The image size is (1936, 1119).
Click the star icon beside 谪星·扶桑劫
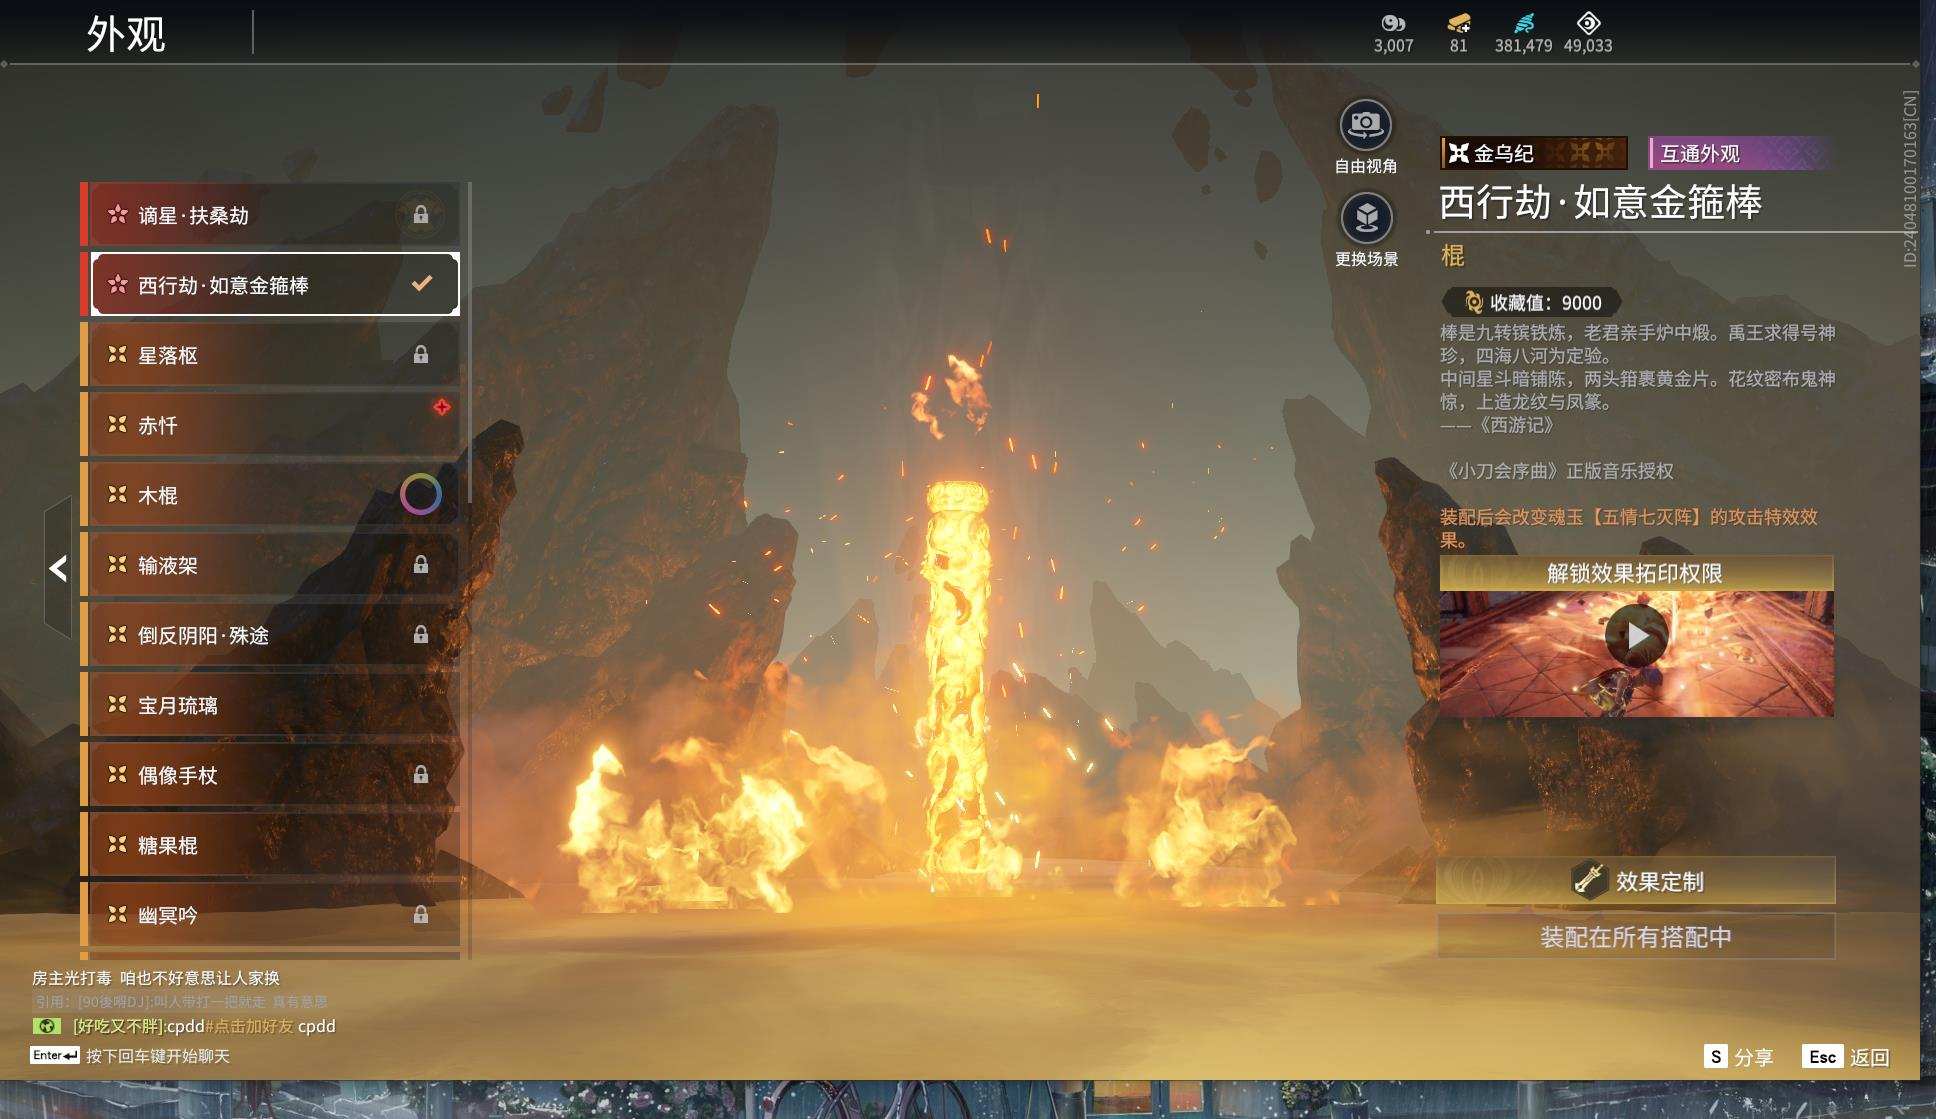click(x=118, y=214)
